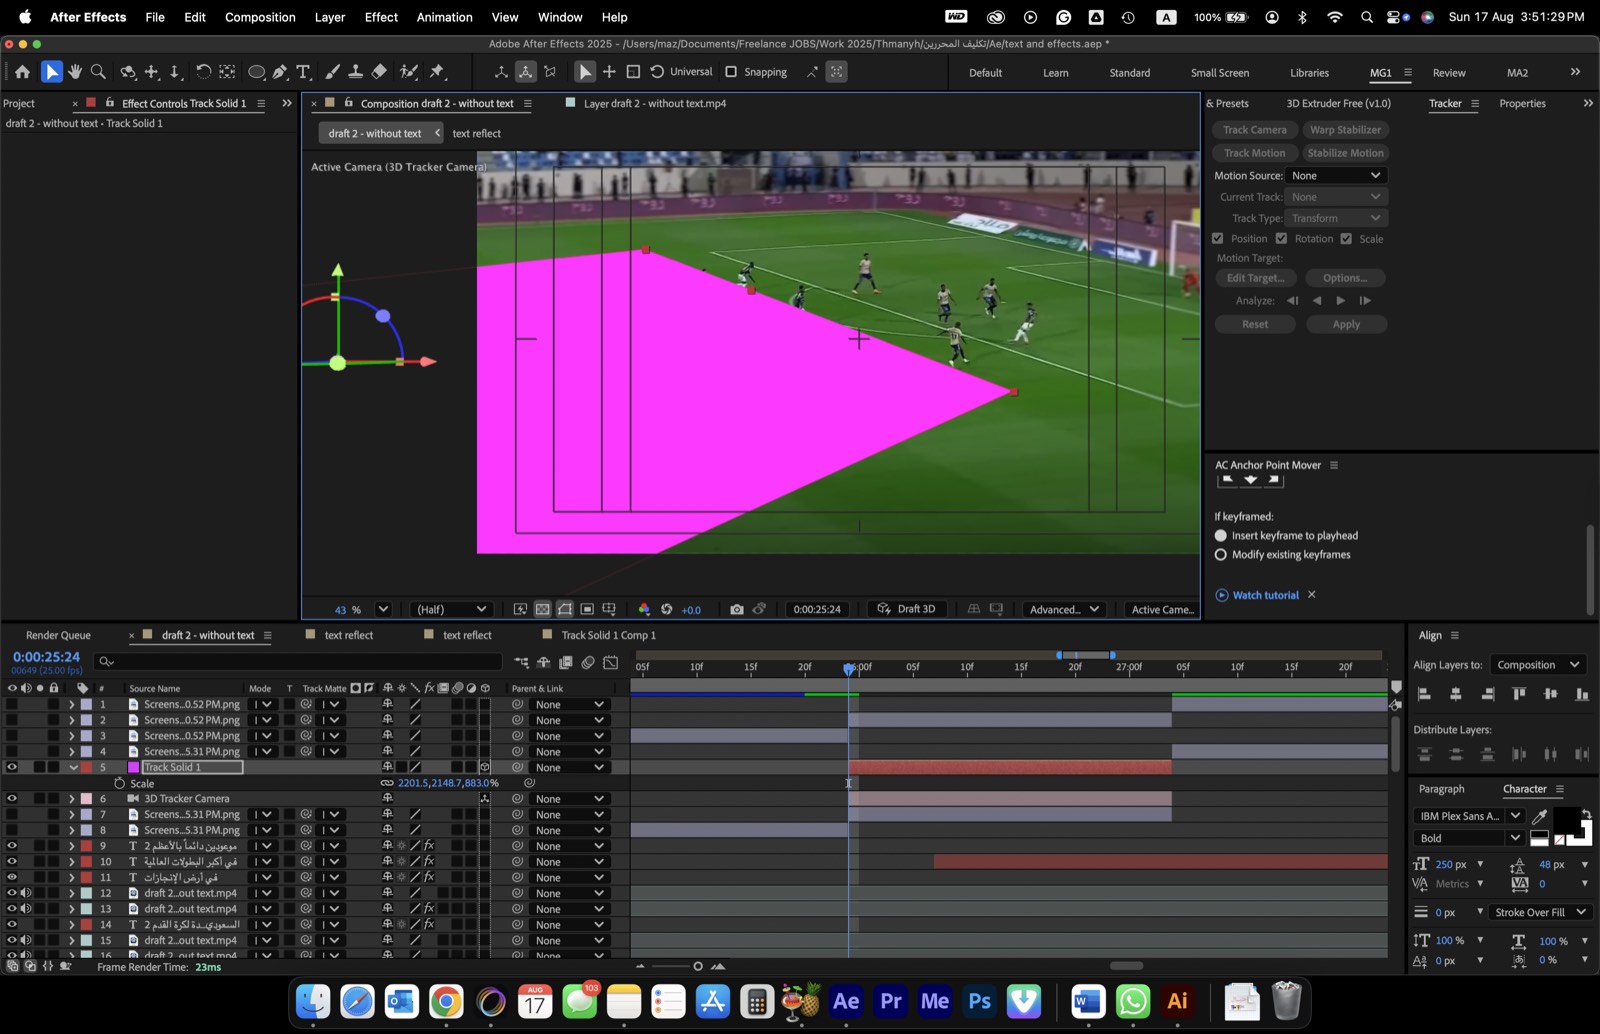This screenshot has height=1034, width=1600.
Task: Activate the Horizontal Type tool
Action: (x=303, y=72)
